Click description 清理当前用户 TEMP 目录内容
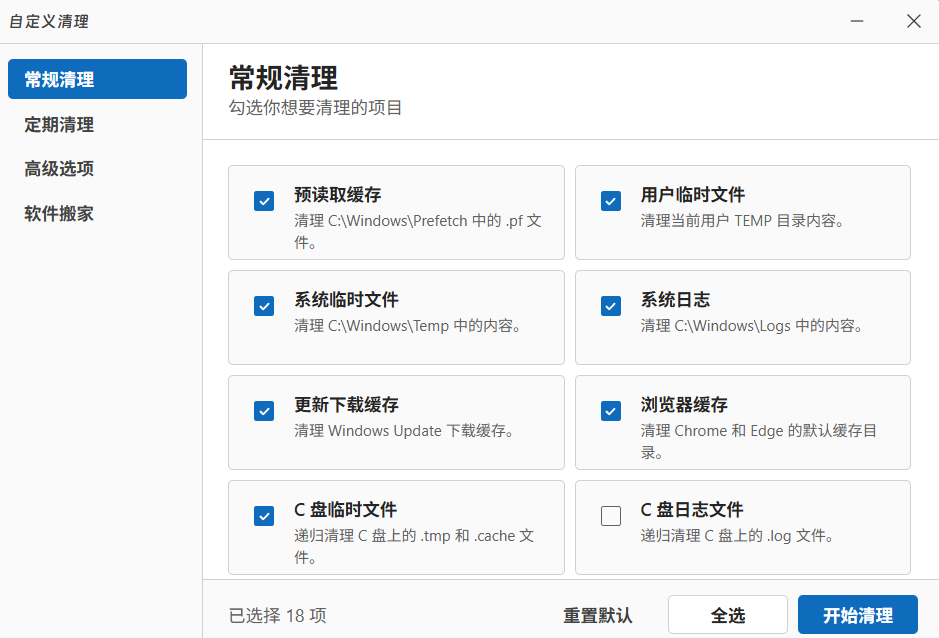This screenshot has width=939, height=638. [743, 221]
